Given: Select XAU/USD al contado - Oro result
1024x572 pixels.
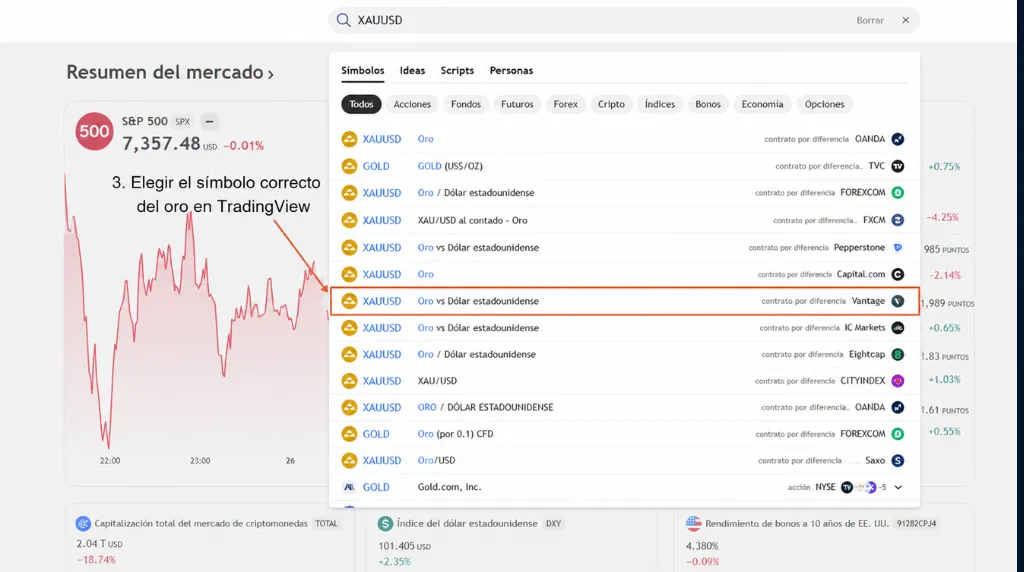Looking at the screenshot, I should (x=624, y=220).
